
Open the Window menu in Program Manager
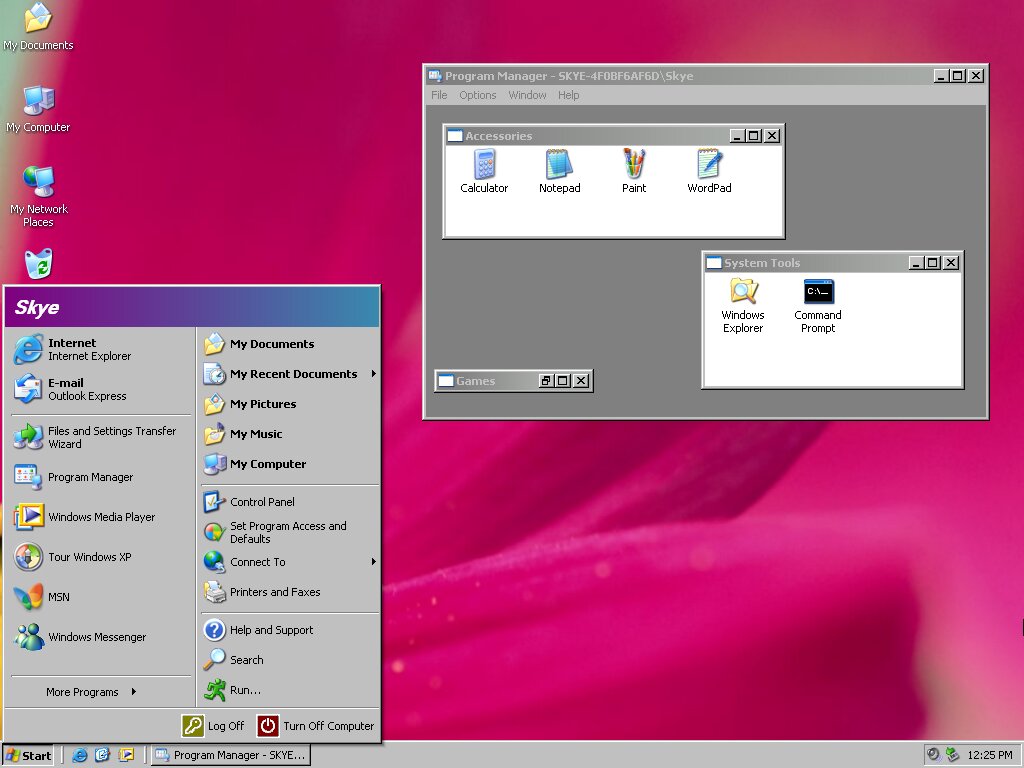click(527, 95)
